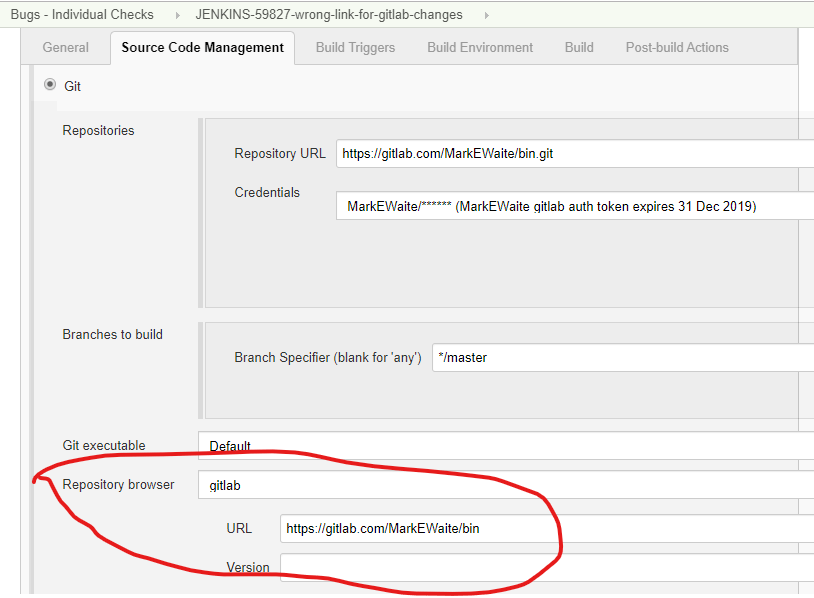Edit the Repository URL field
The height and width of the screenshot is (598, 814).
pyautogui.click(x=575, y=153)
